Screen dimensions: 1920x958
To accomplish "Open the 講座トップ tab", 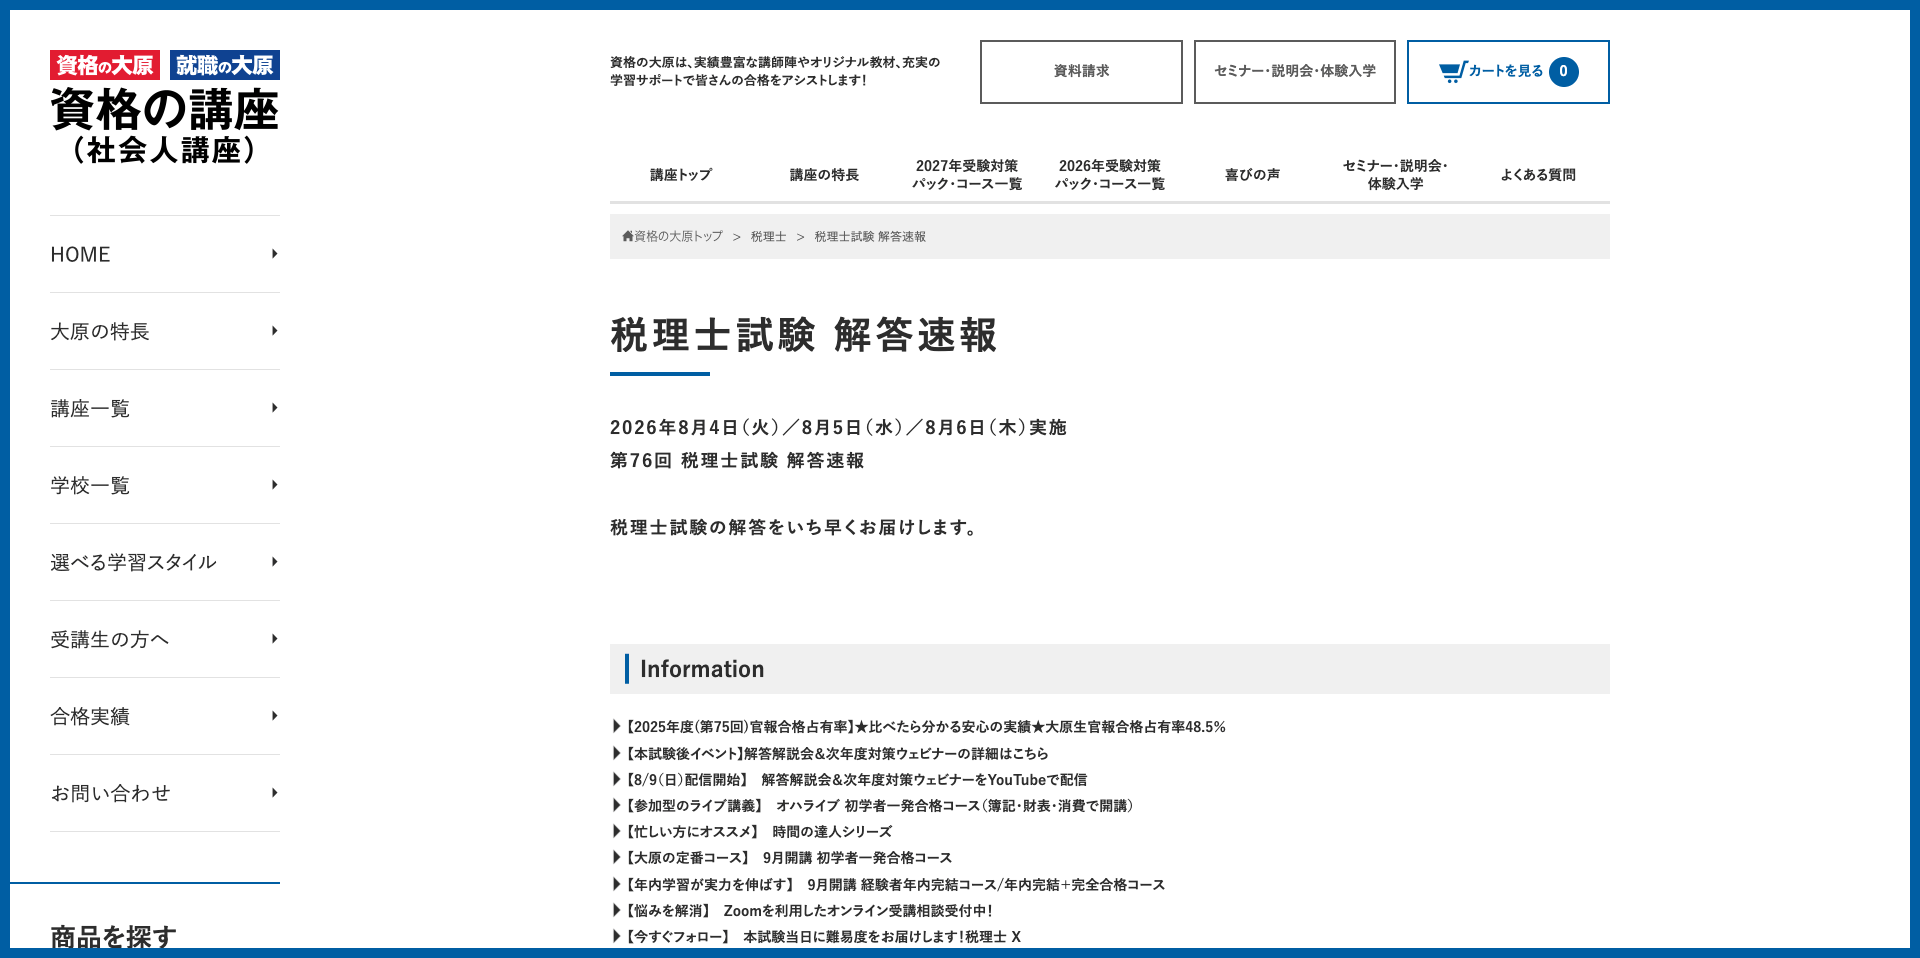I will 681,175.
